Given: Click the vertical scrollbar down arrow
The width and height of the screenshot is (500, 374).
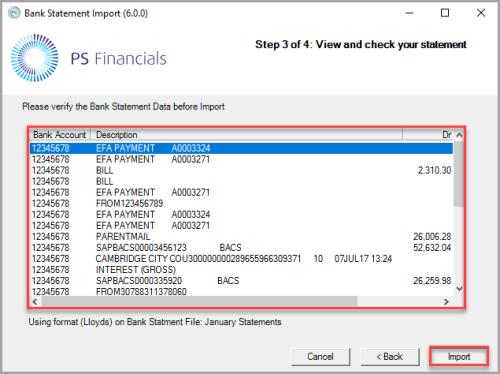Looking at the screenshot, I should coord(459,289).
